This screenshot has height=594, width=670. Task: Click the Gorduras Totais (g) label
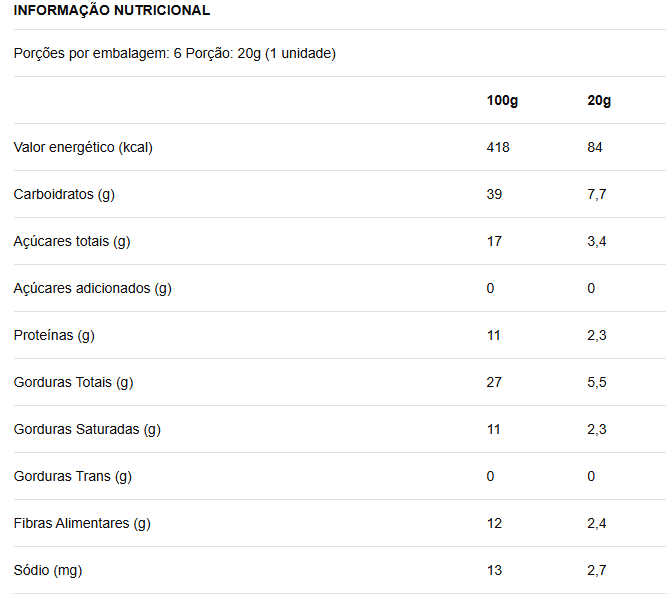(x=73, y=382)
